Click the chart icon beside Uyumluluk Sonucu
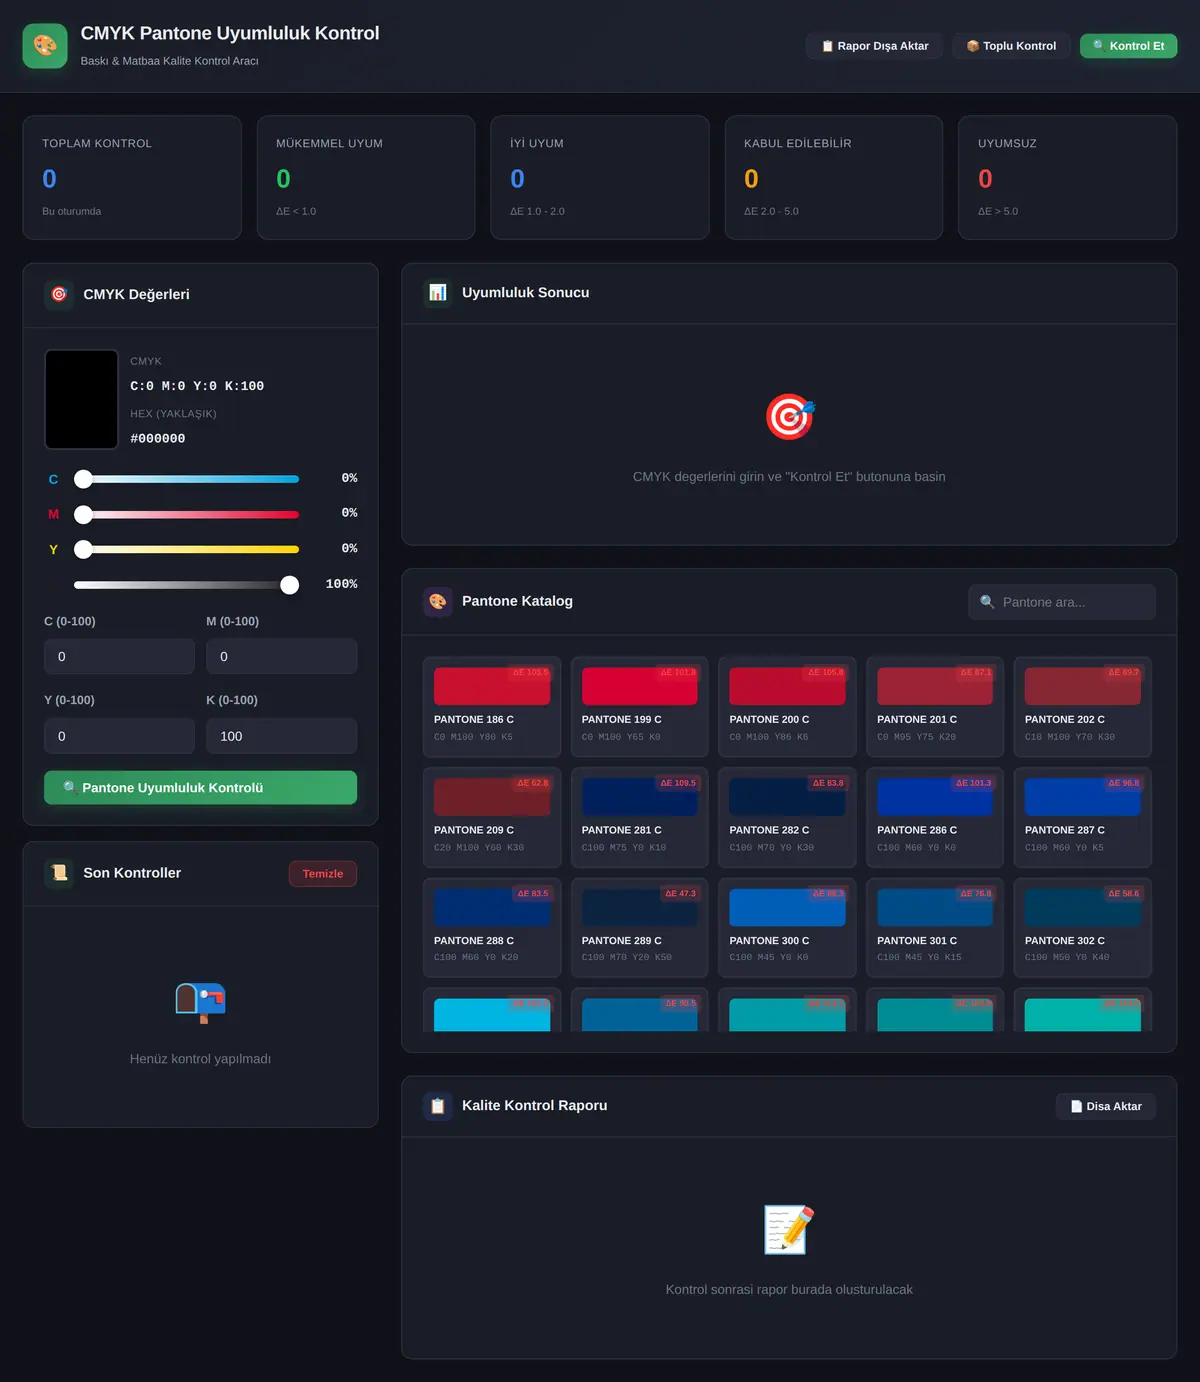The height and width of the screenshot is (1382, 1200). coord(437,292)
